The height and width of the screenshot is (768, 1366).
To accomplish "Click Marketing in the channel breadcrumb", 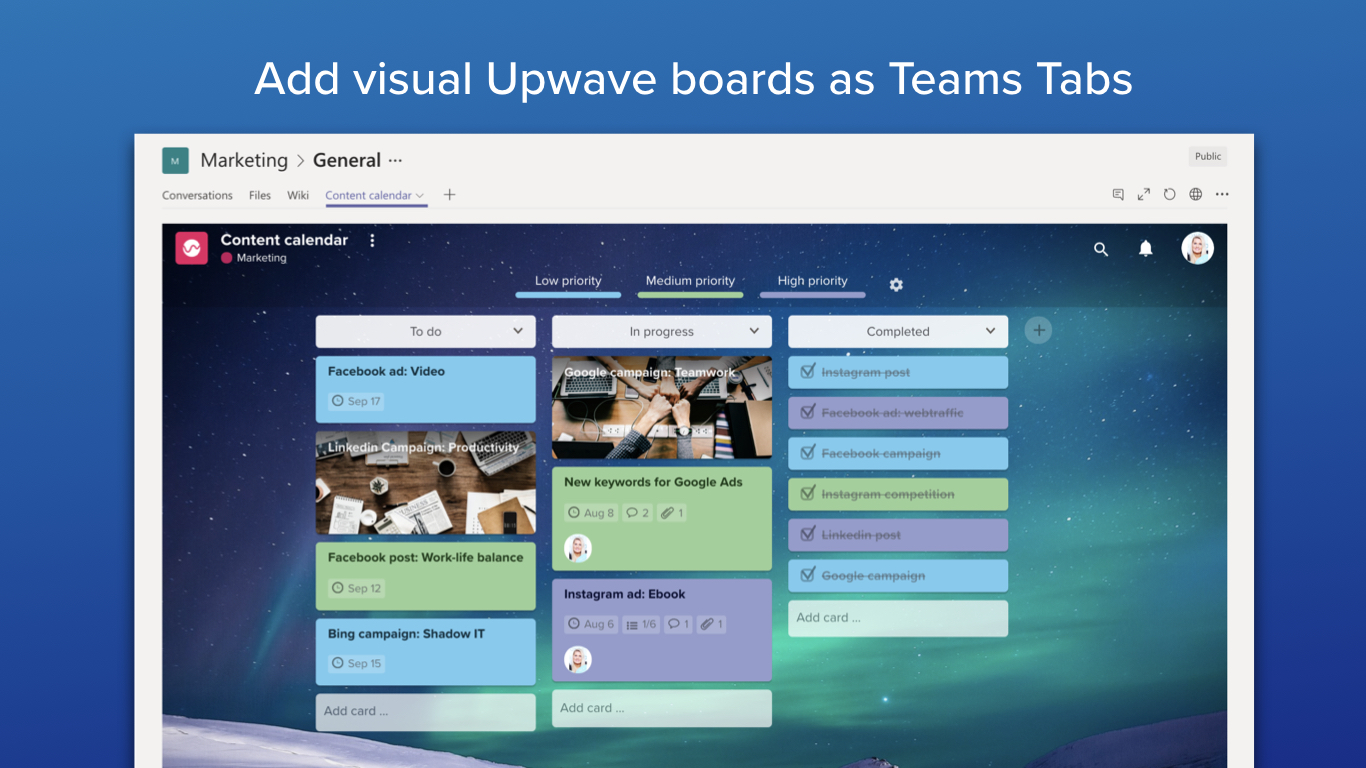I will click(244, 160).
